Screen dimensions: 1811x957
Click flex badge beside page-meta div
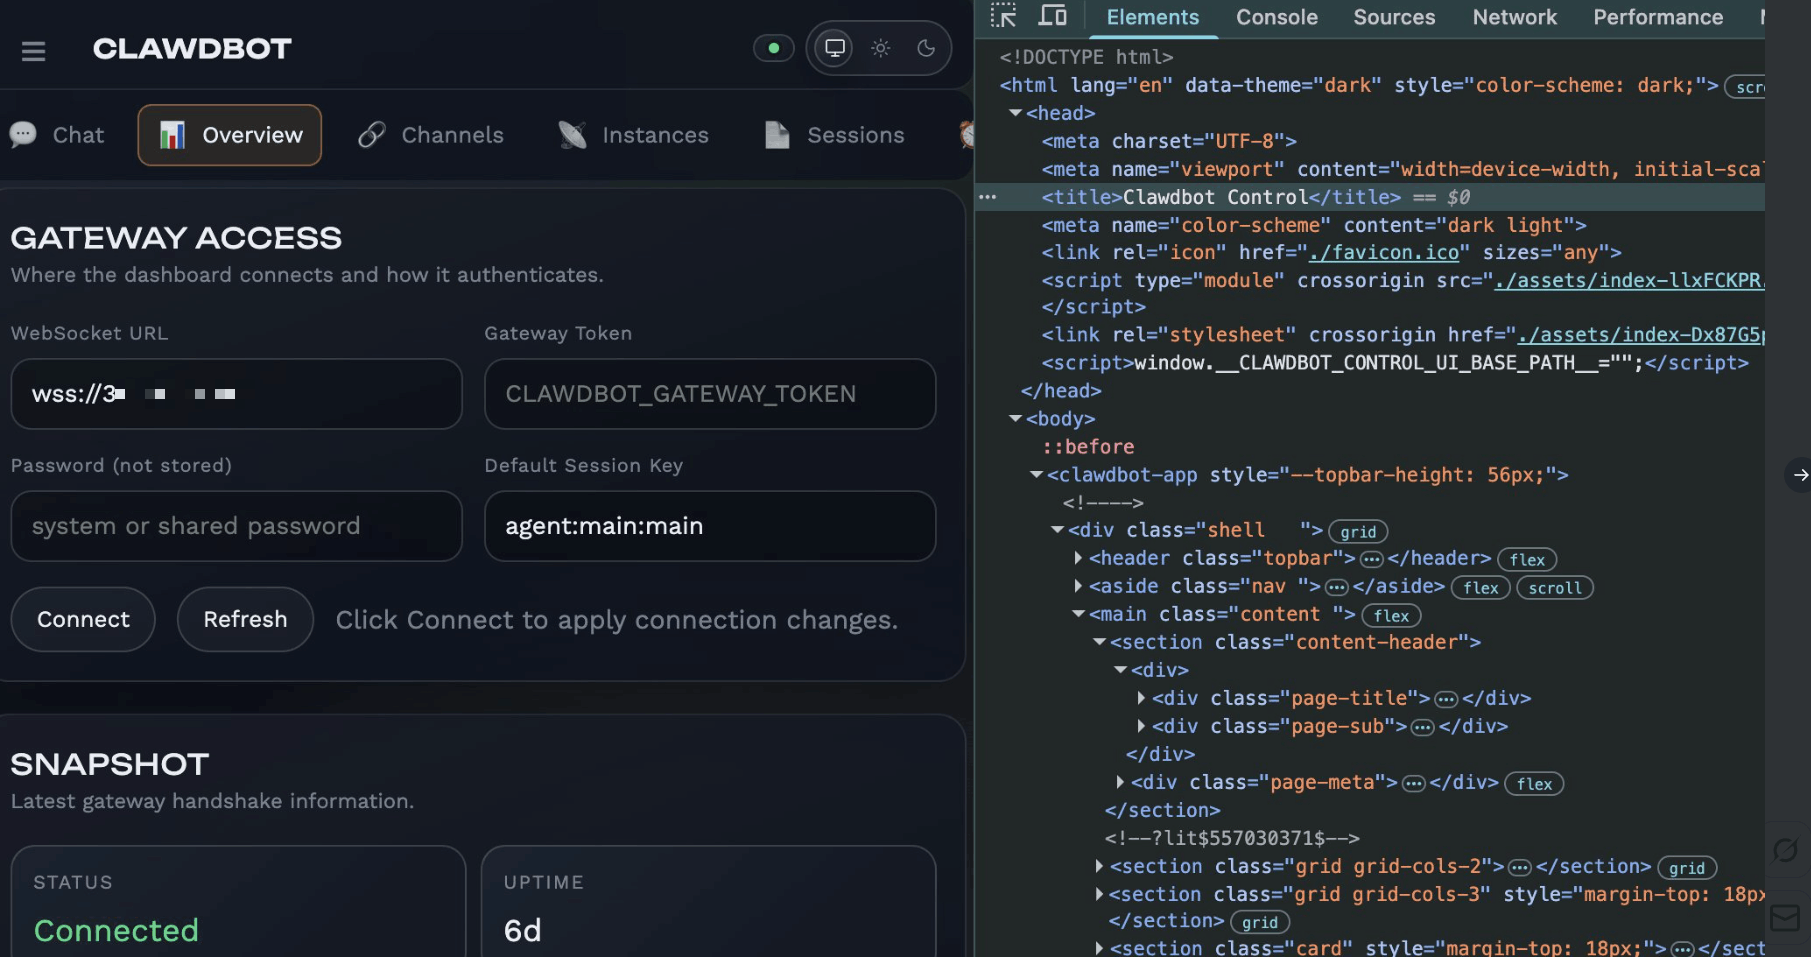click(1534, 784)
